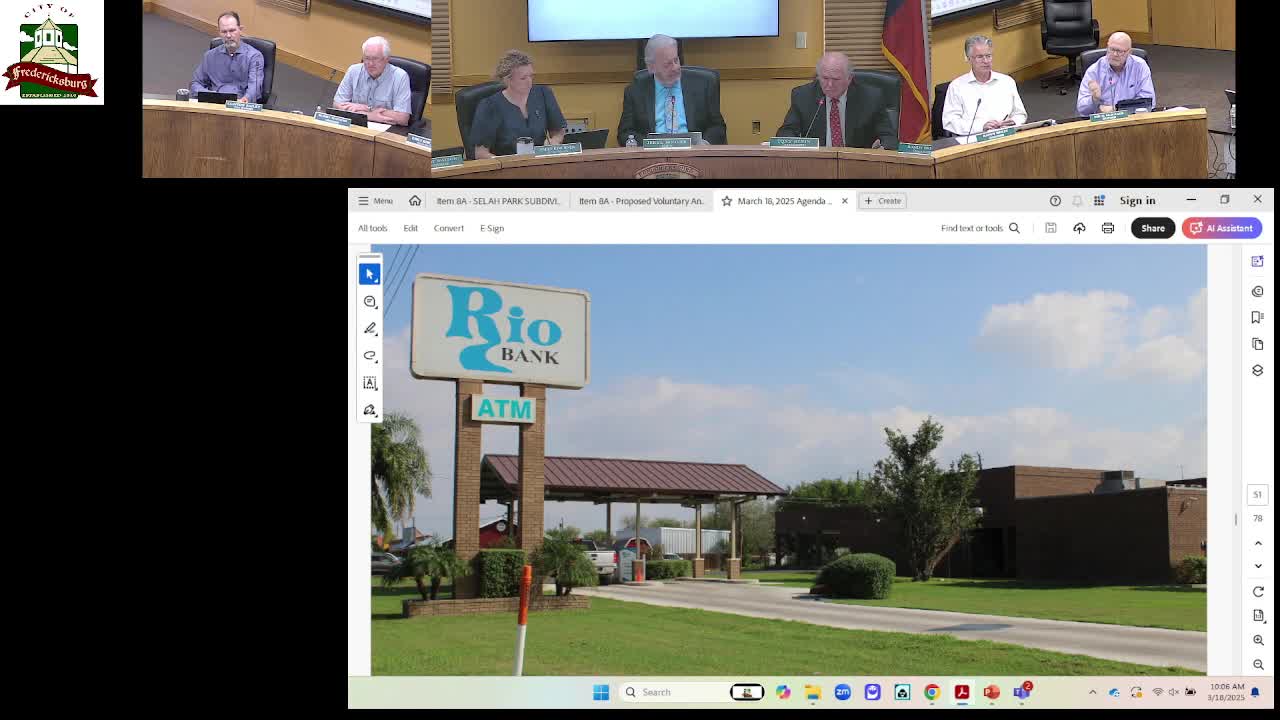Open the E-Sign tab
The image size is (1280, 720).
pos(492,228)
